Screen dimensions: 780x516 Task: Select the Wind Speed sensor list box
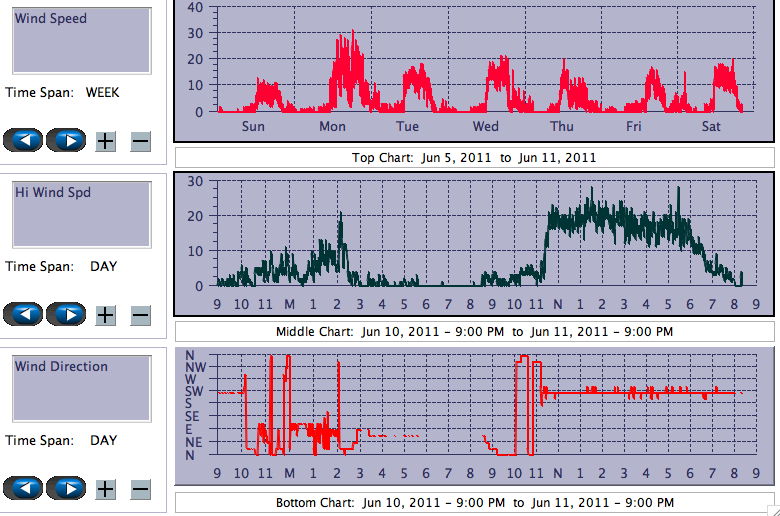coord(80,40)
